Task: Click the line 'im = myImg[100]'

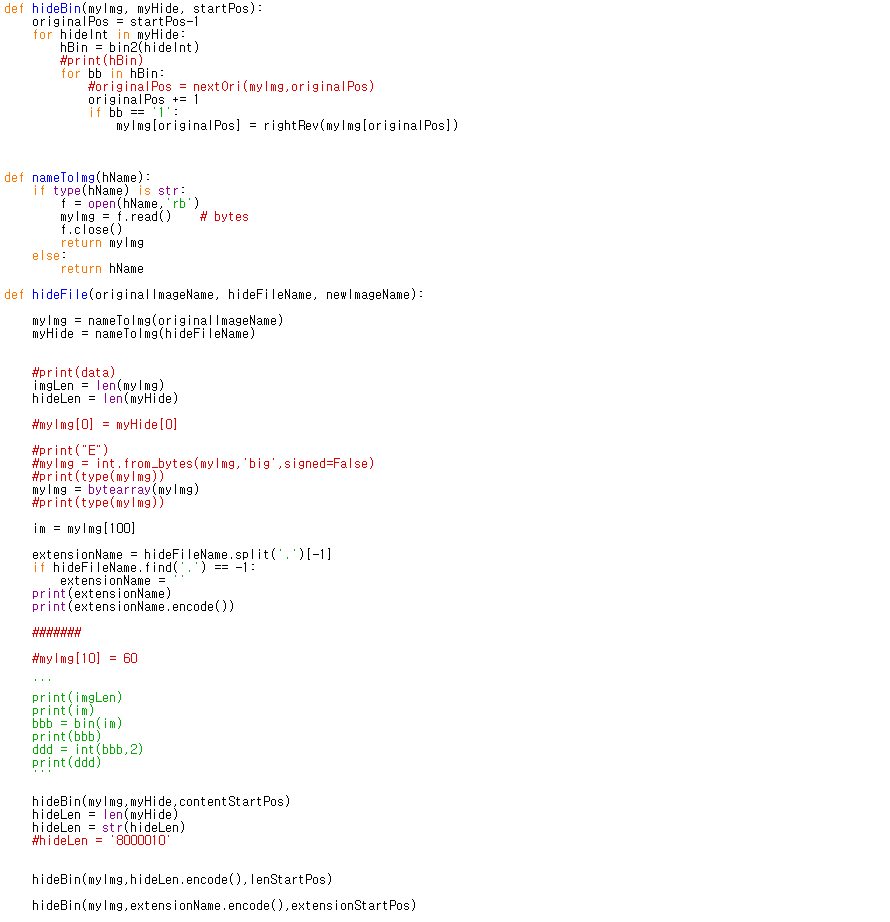Action: click(84, 528)
